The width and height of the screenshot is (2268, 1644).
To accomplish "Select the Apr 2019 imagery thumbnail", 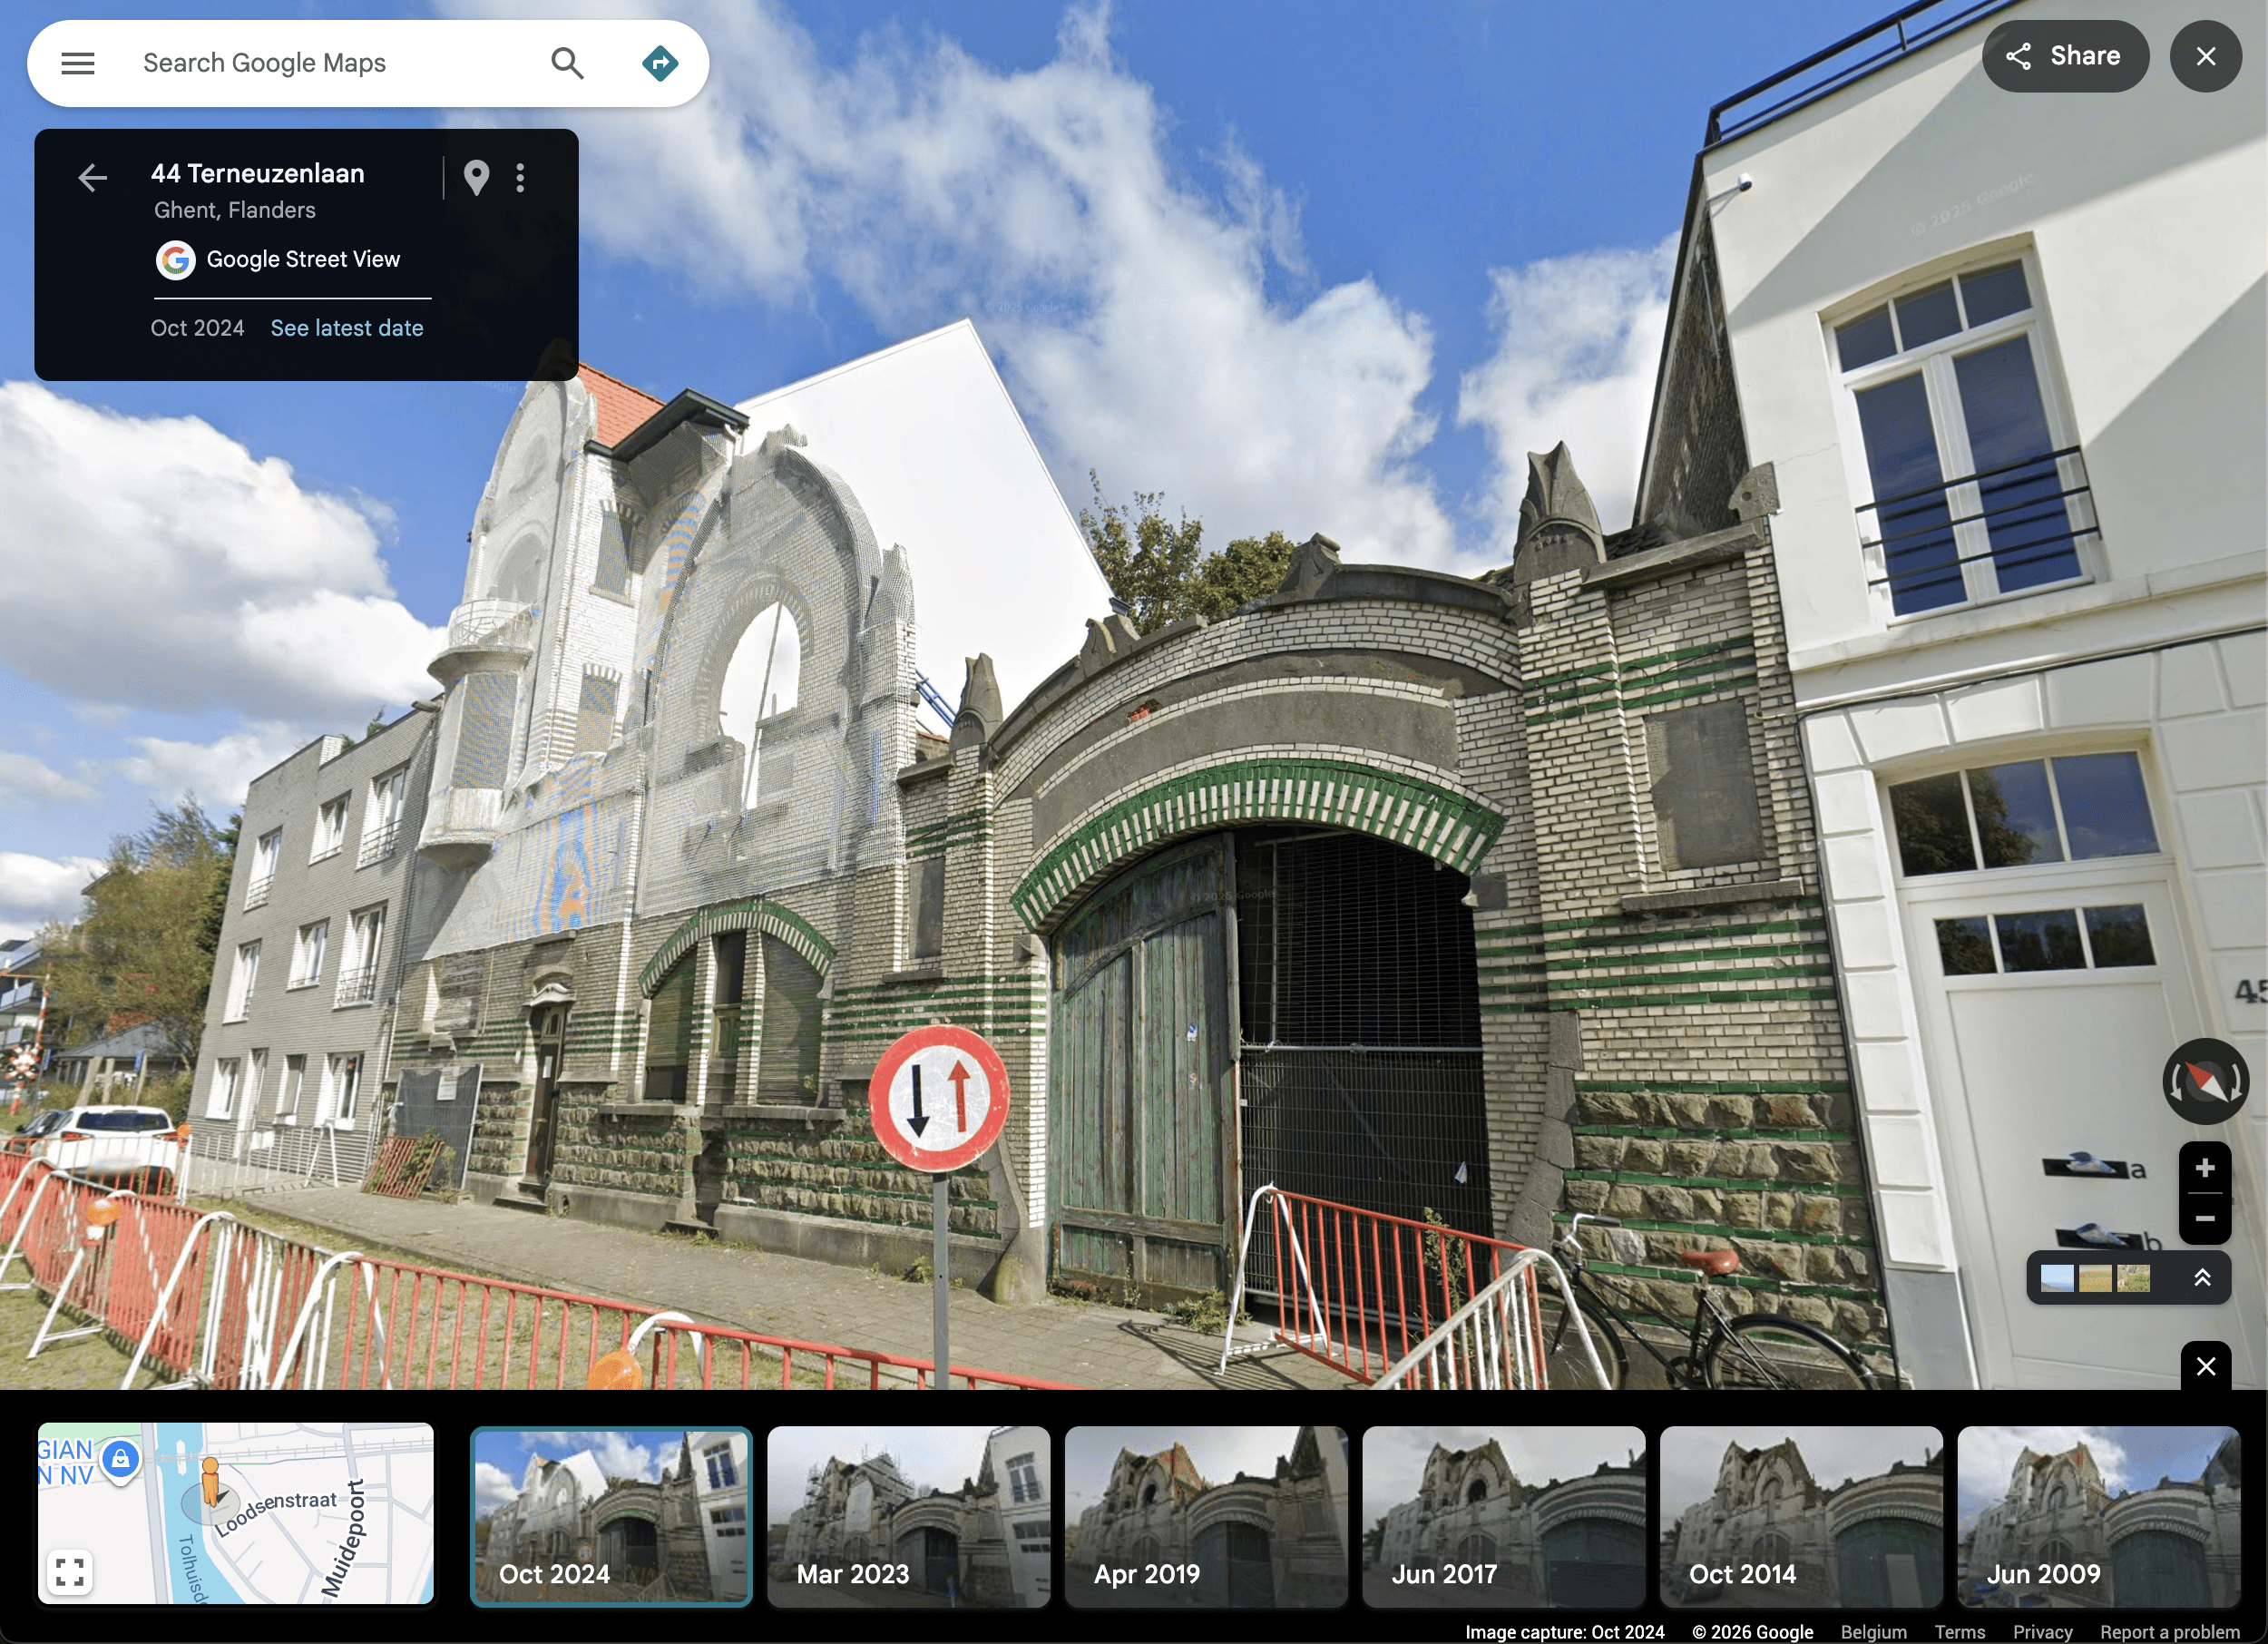I will (x=1205, y=1516).
